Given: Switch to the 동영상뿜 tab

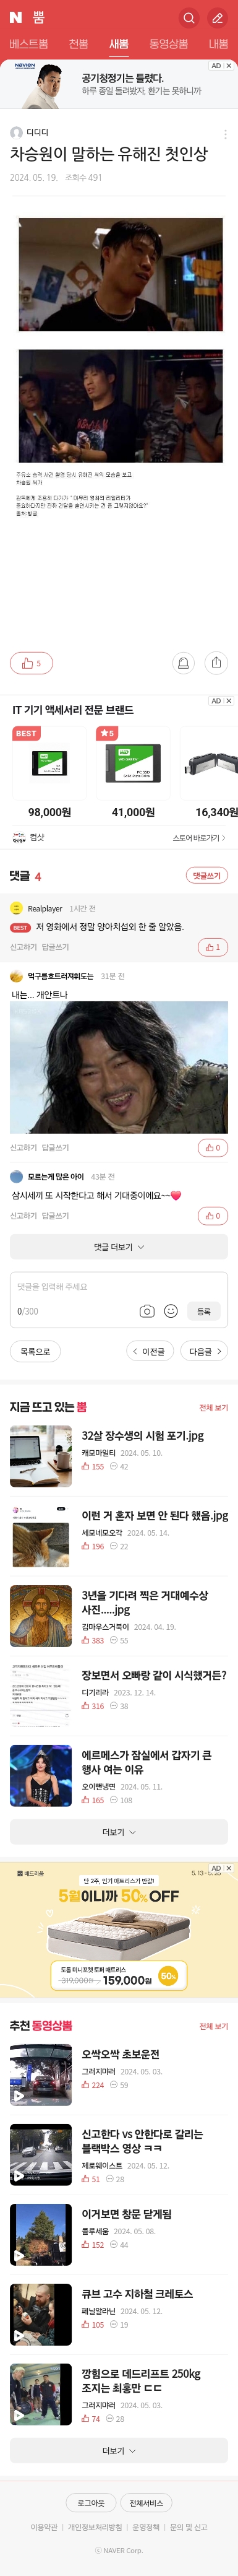Looking at the screenshot, I should [168, 44].
